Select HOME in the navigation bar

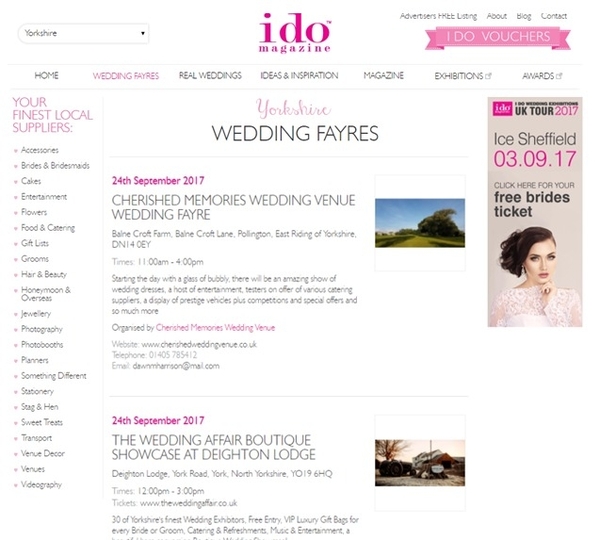point(47,76)
